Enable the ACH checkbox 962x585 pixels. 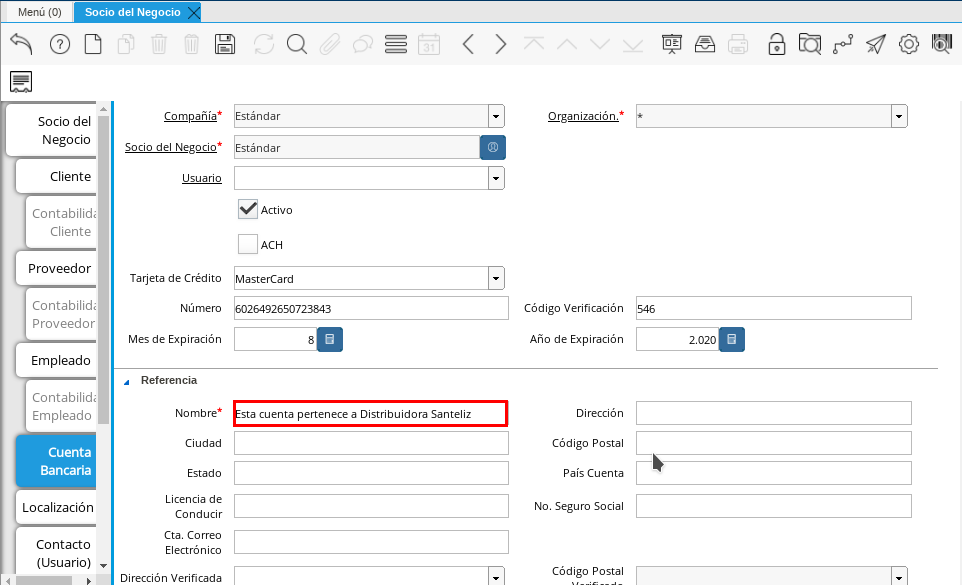pyautogui.click(x=248, y=244)
